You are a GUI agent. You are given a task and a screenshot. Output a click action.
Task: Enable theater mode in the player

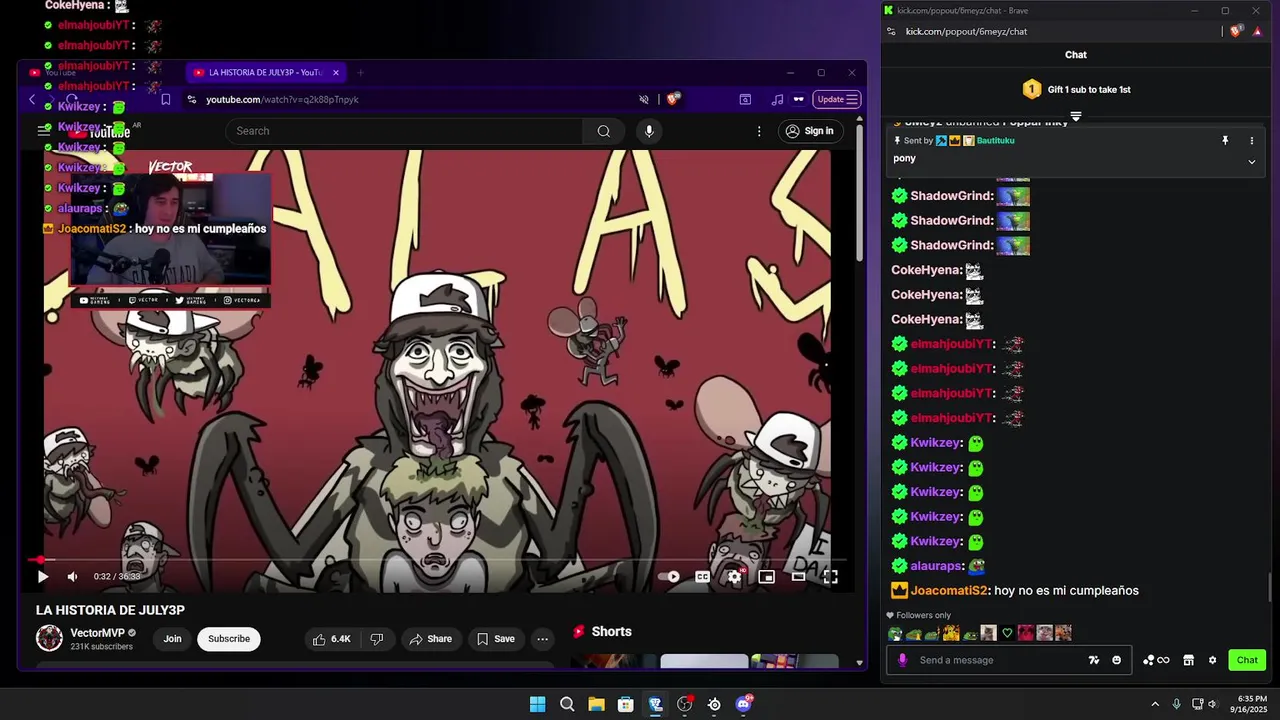798,577
